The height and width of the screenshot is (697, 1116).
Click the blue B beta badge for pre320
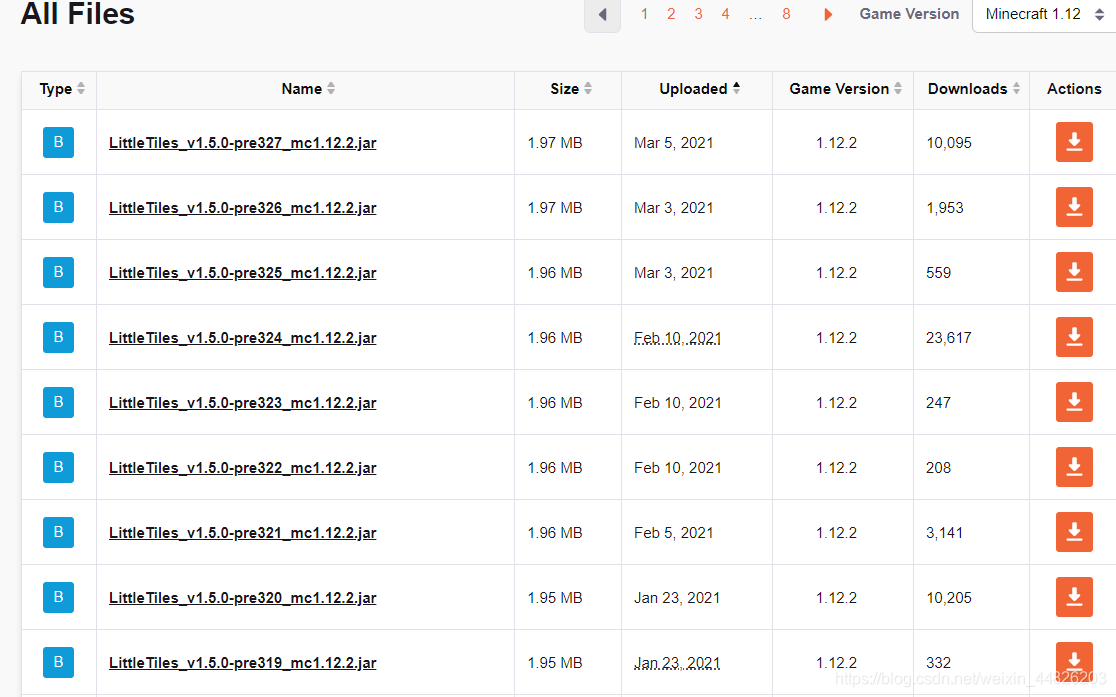(58, 597)
